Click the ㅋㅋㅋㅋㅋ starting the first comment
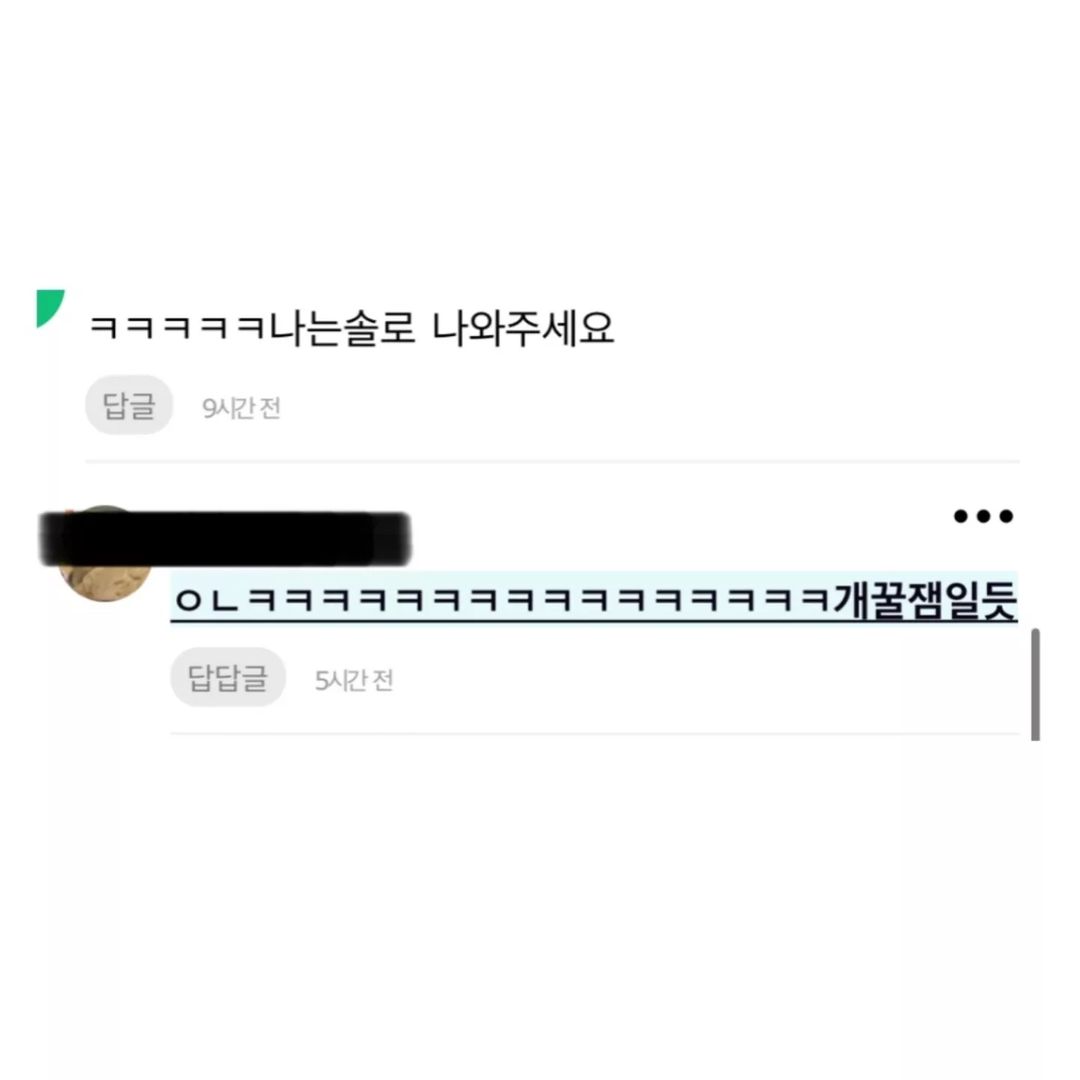This screenshot has height=1080, width=1080. (x=178, y=329)
